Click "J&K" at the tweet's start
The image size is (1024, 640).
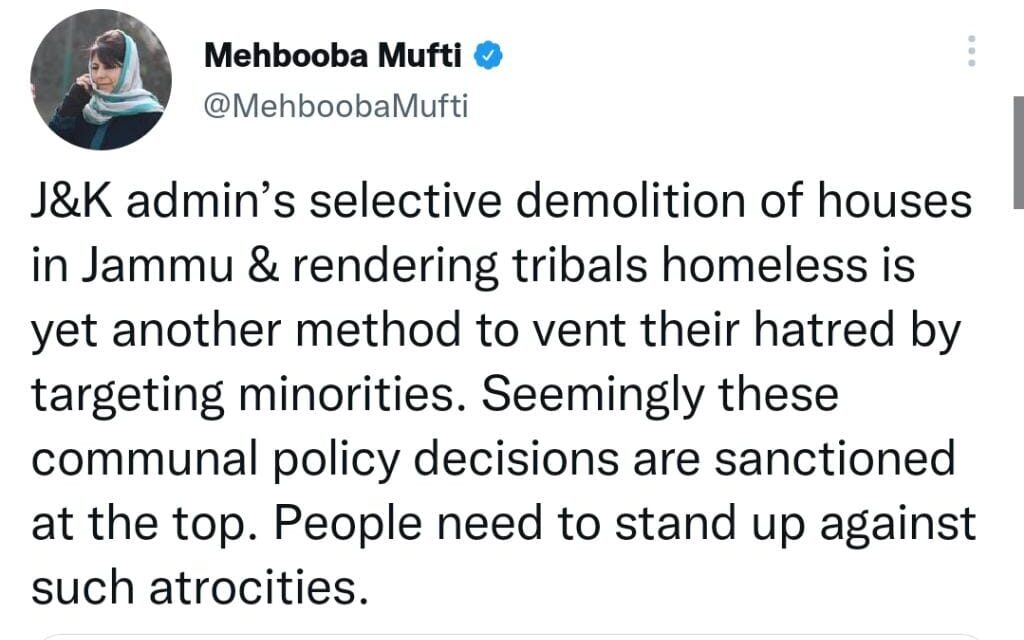point(72,202)
